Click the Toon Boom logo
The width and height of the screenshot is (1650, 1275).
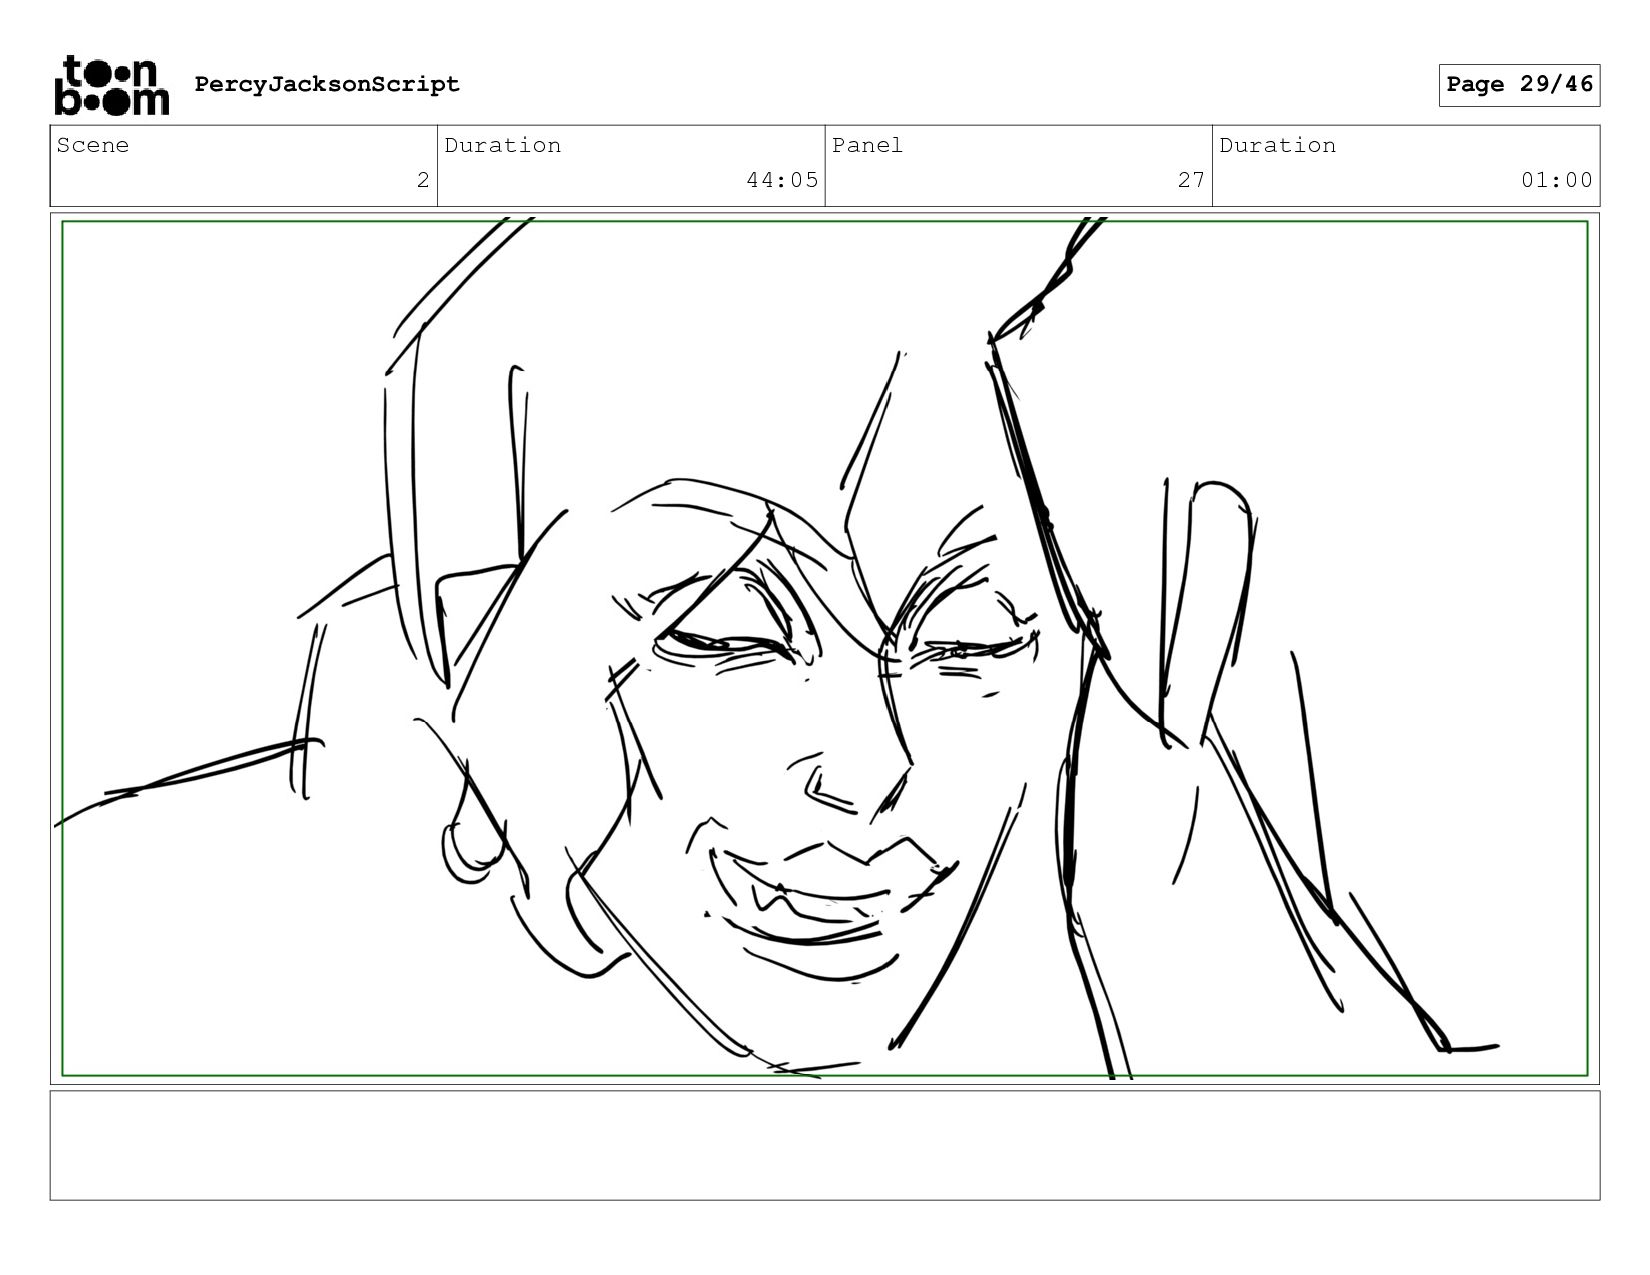point(111,85)
